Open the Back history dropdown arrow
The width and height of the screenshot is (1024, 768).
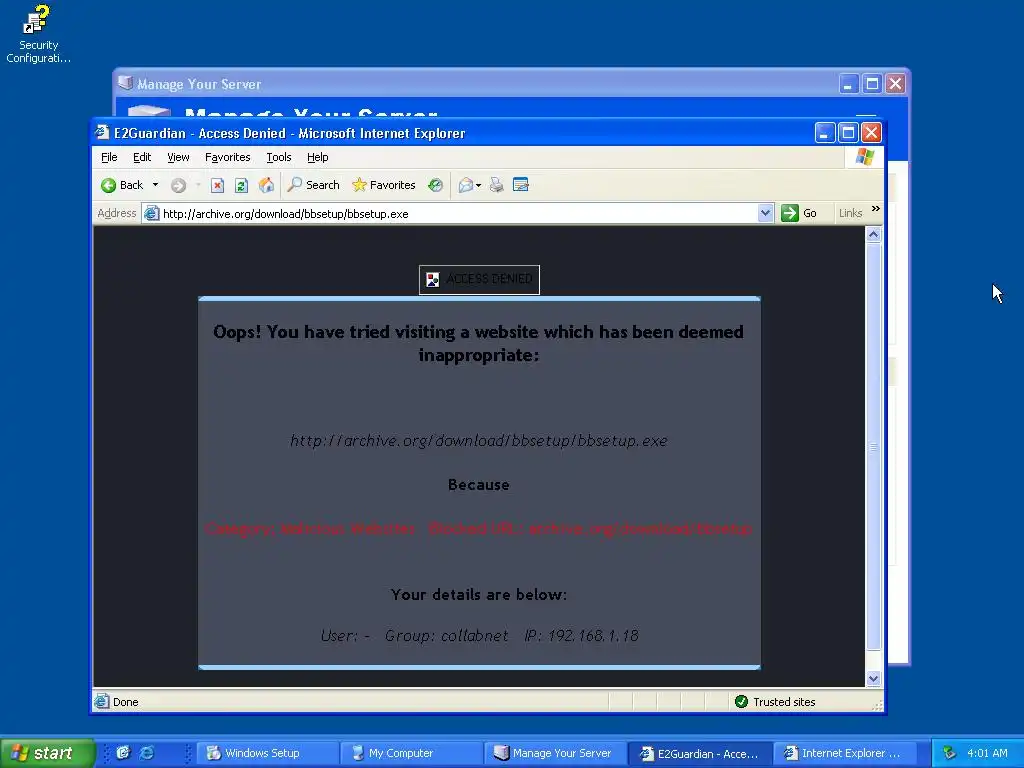[155, 185]
